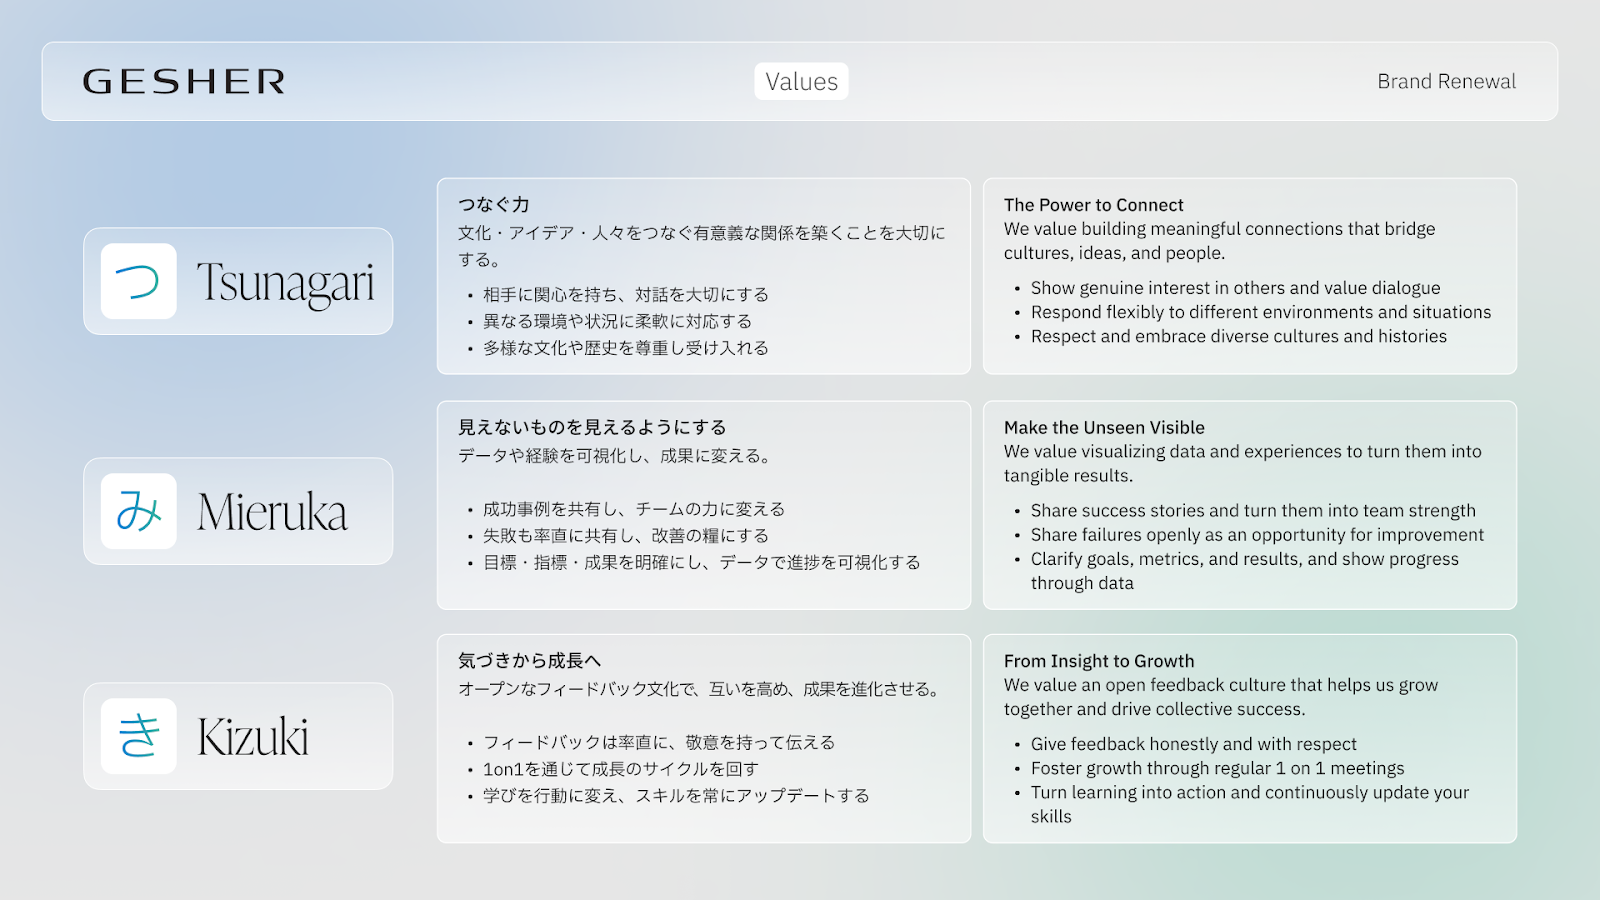1600x900 pixels.
Task: Click "Show genuine interest in others and value dialogue"
Action: 1236,288
